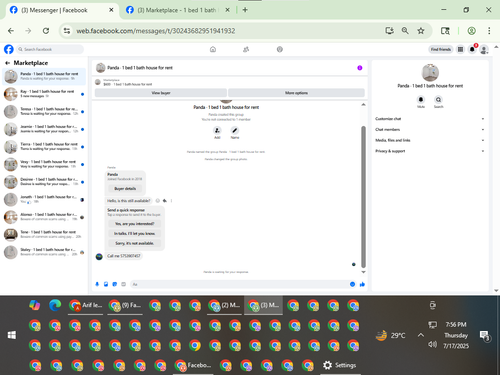This screenshot has width=500, height=375.
Task: Click the chat message list scrollbar
Action: (x=363, y=197)
